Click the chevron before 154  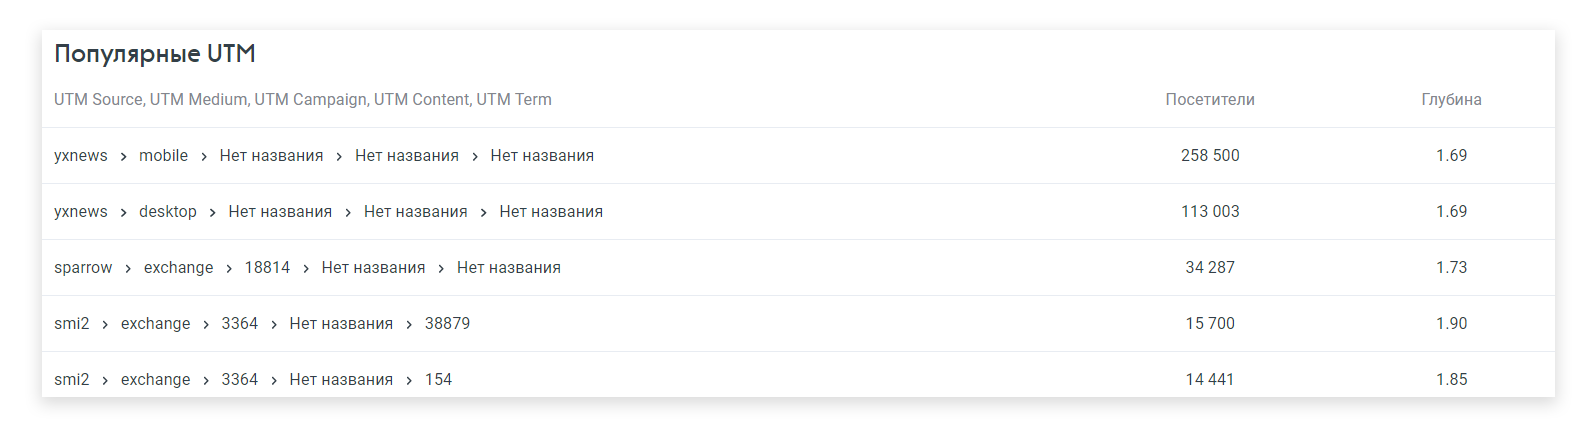[409, 381]
